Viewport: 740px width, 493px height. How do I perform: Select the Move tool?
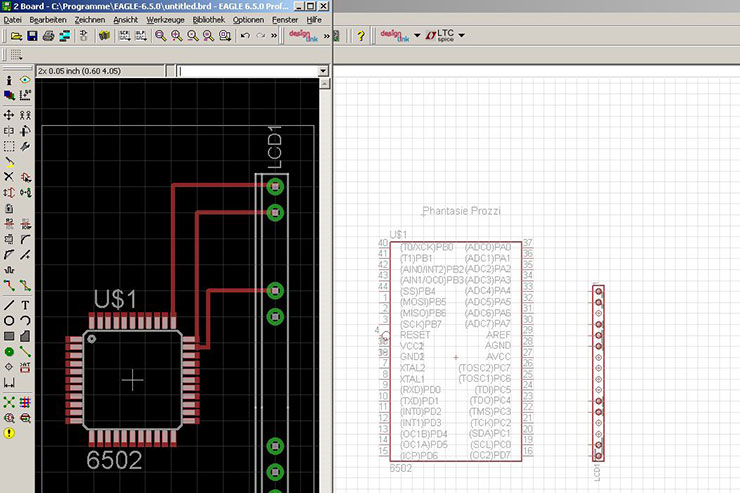[9, 115]
